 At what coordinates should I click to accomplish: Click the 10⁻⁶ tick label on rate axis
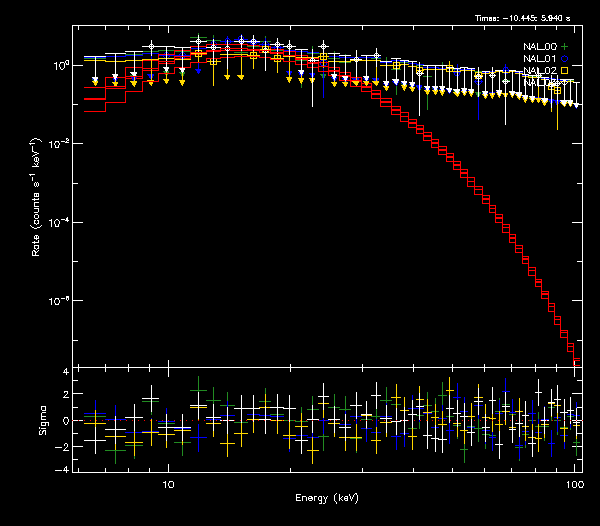[x=59, y=301]
